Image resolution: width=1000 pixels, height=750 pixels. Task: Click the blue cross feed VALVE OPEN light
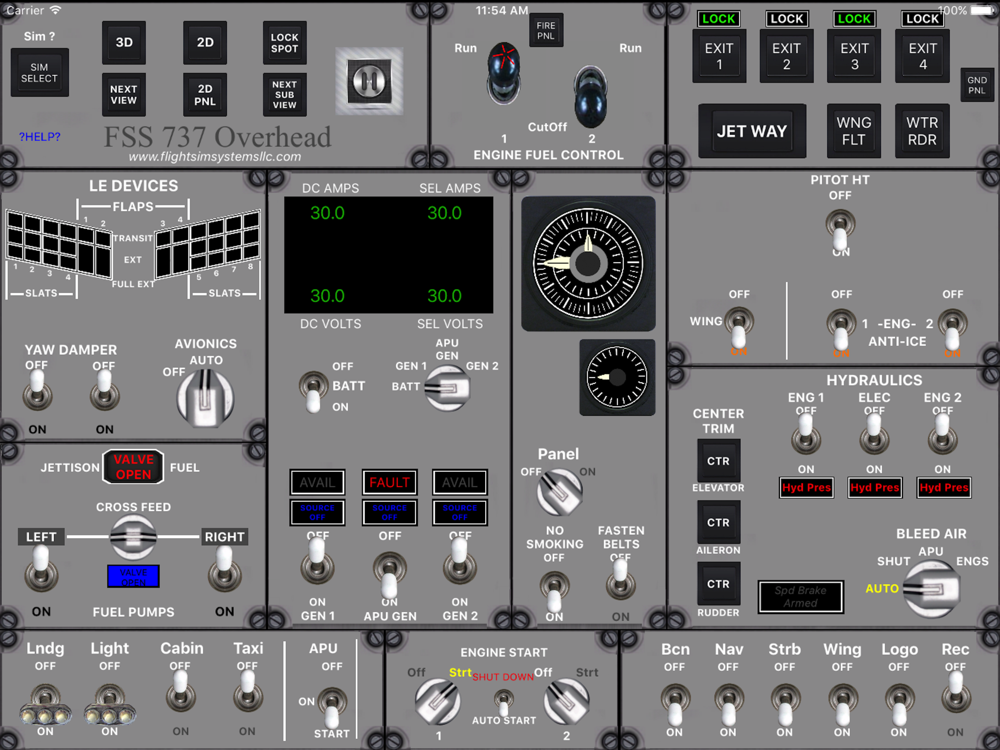tap(133, 577)
